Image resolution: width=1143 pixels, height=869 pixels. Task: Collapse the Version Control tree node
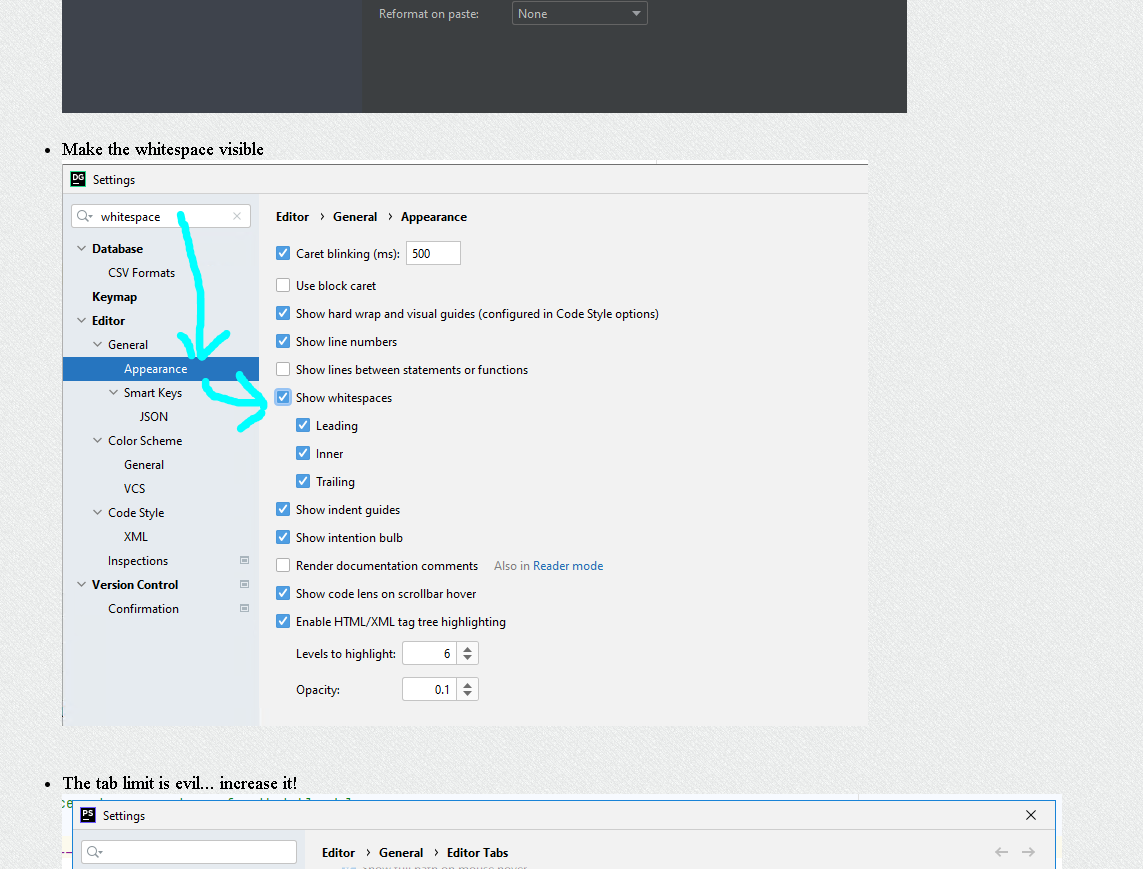[82, 584]
